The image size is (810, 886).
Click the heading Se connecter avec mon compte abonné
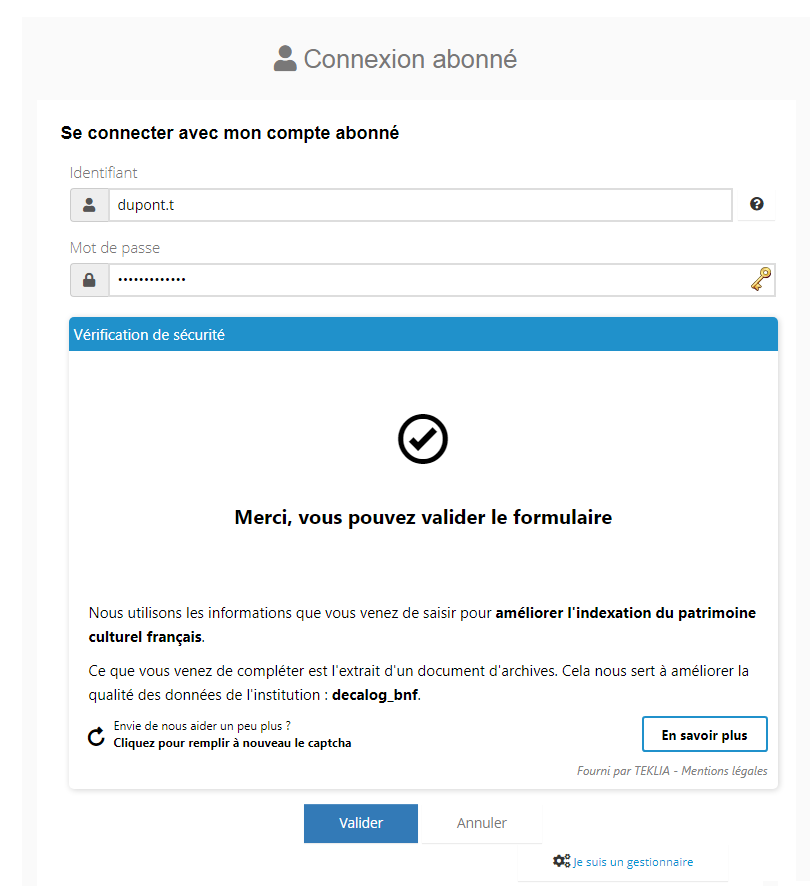click(230, 132)
